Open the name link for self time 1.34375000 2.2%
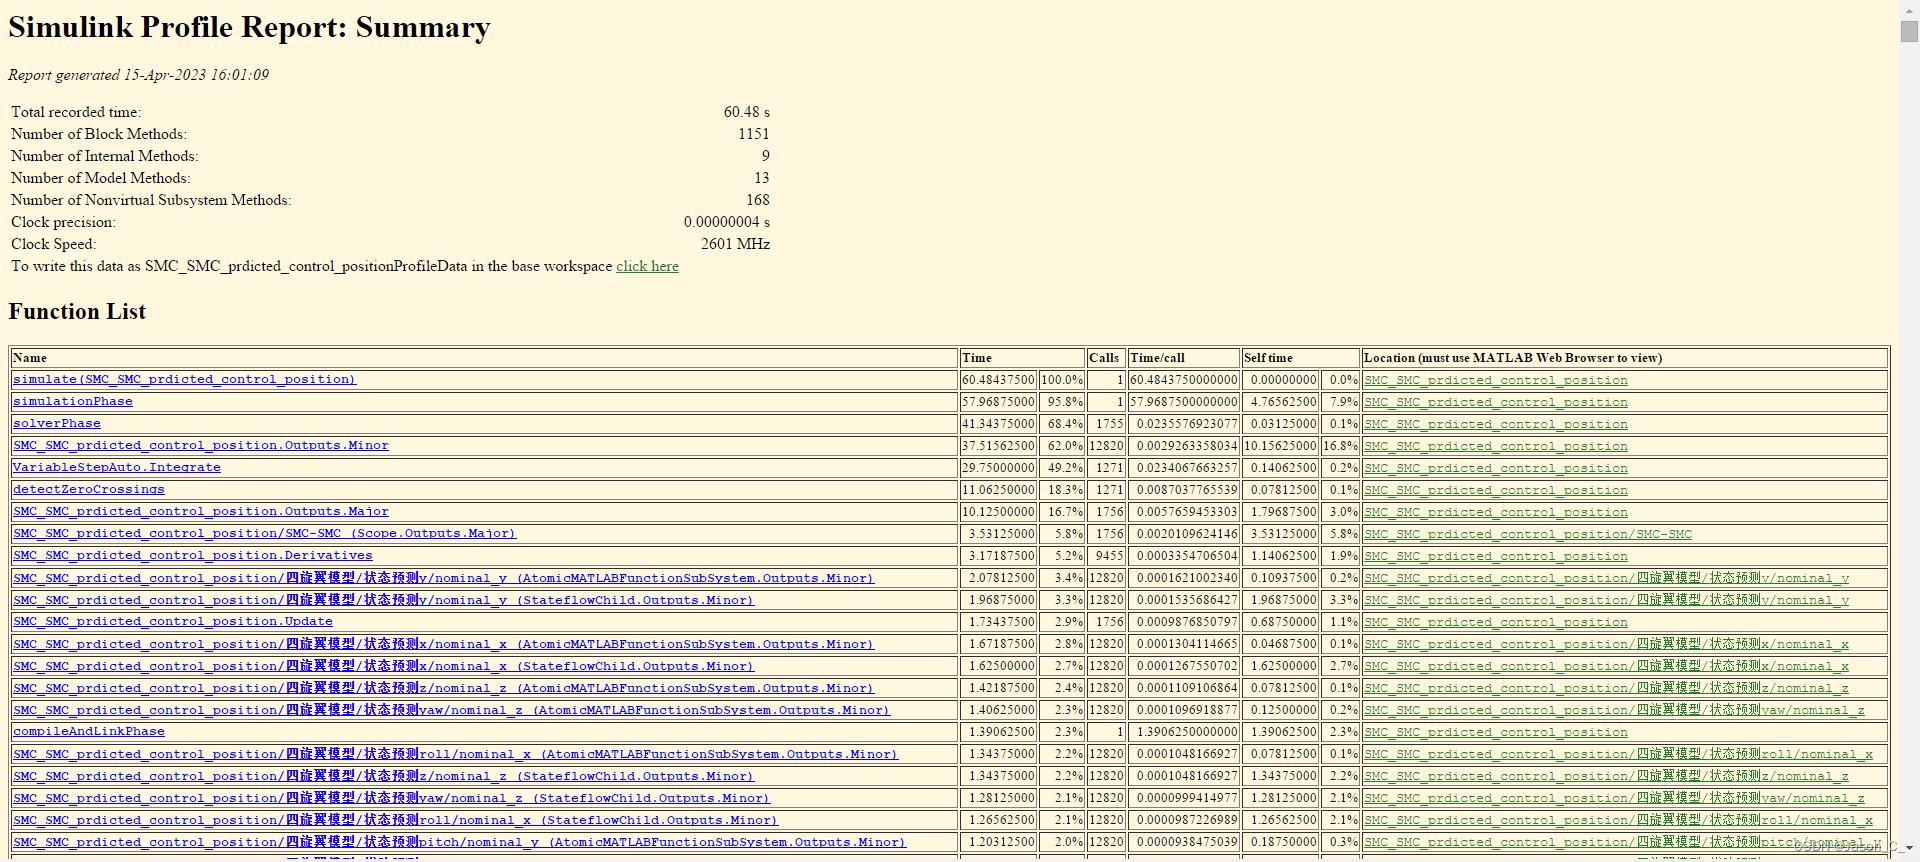The width and height of the screenshot is (1920, 862). coord(383,776)
